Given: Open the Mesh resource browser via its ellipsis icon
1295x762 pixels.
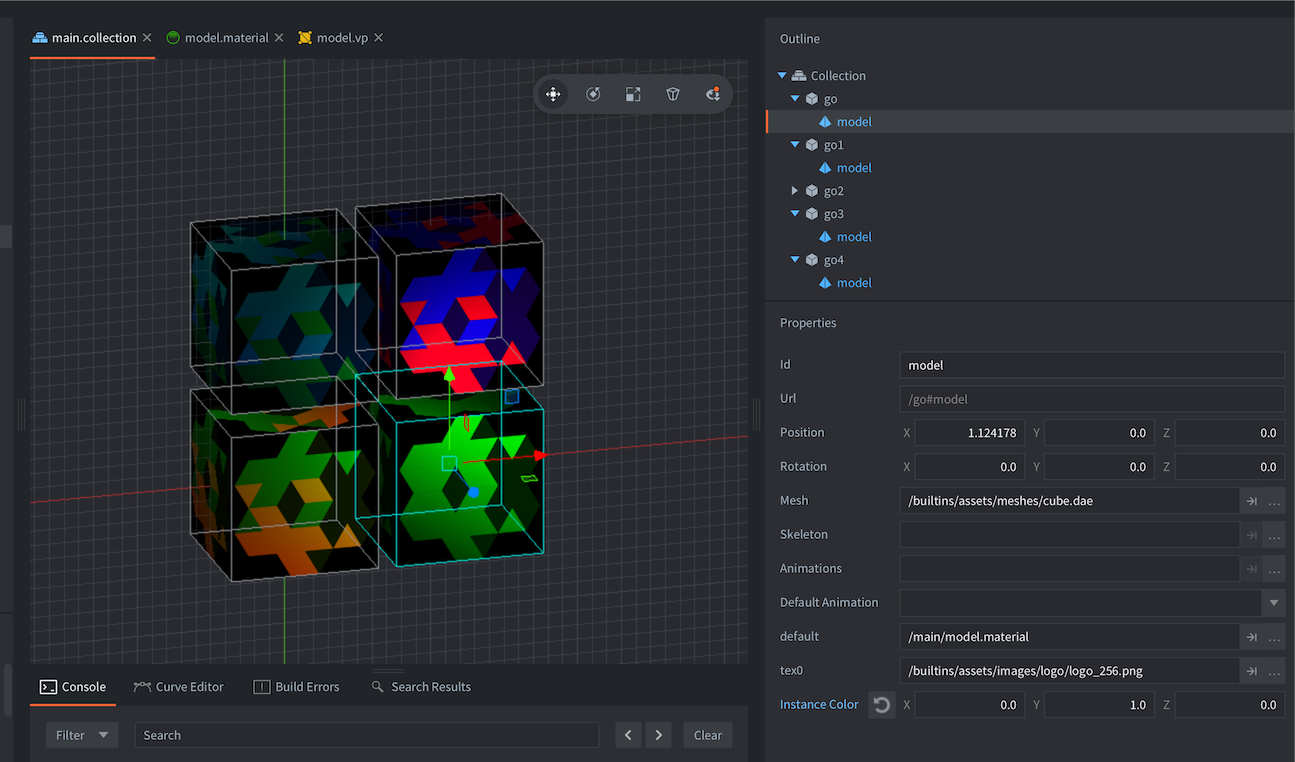Looking at the screenshot, I should click(x=1274, y=501).
